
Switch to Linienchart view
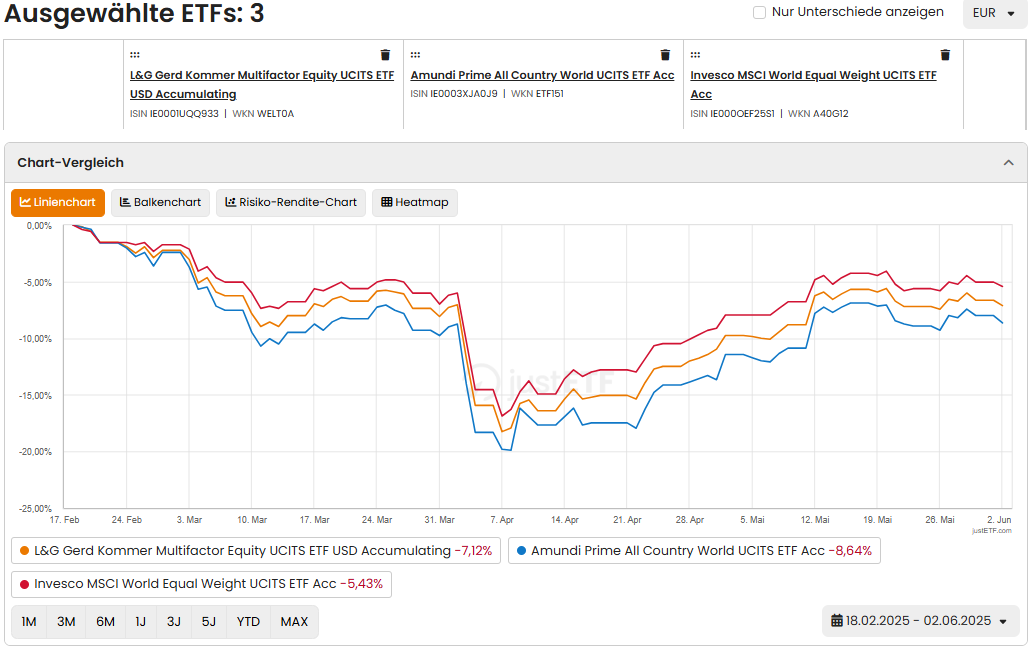(58, 202)
